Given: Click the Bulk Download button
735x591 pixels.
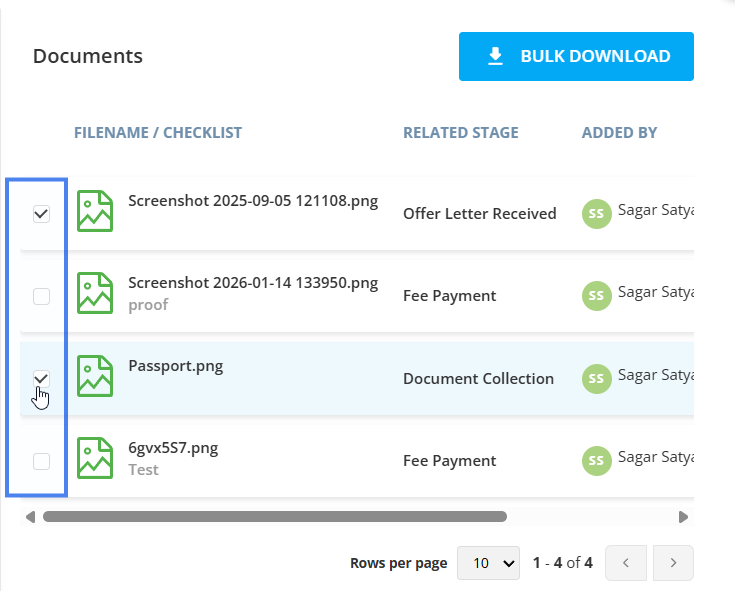Looking at the screenshot, I should point(576,56).
